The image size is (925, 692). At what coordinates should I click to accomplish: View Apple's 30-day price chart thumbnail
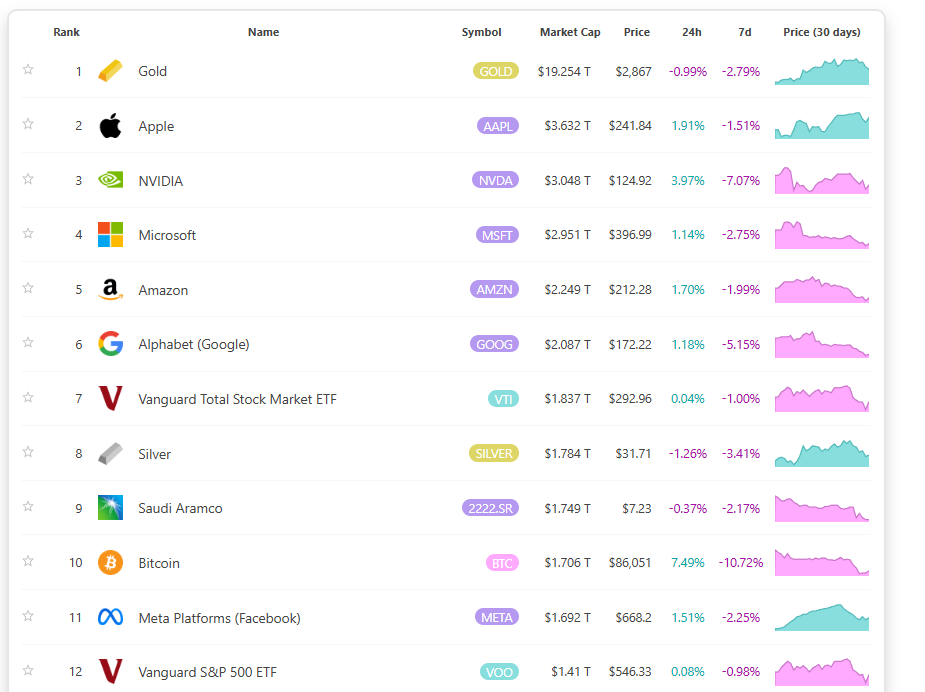coord(822,126)
